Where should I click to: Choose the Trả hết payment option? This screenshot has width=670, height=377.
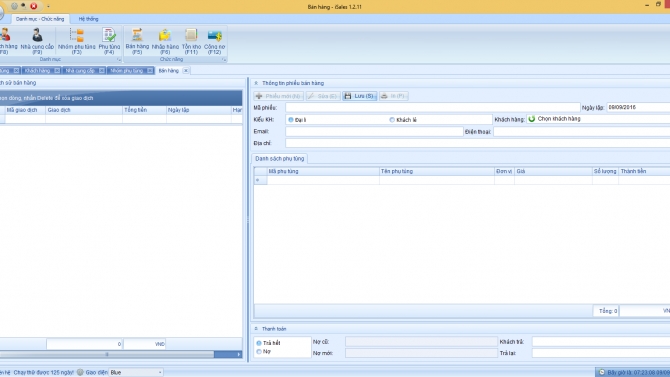point(259,343)
